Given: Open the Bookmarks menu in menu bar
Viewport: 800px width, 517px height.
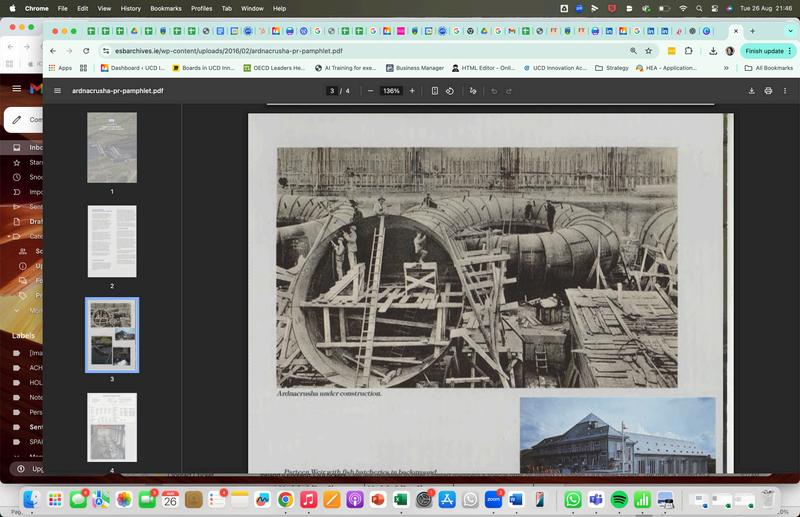Looking at the screenshot, I should [x=166, y=8].
